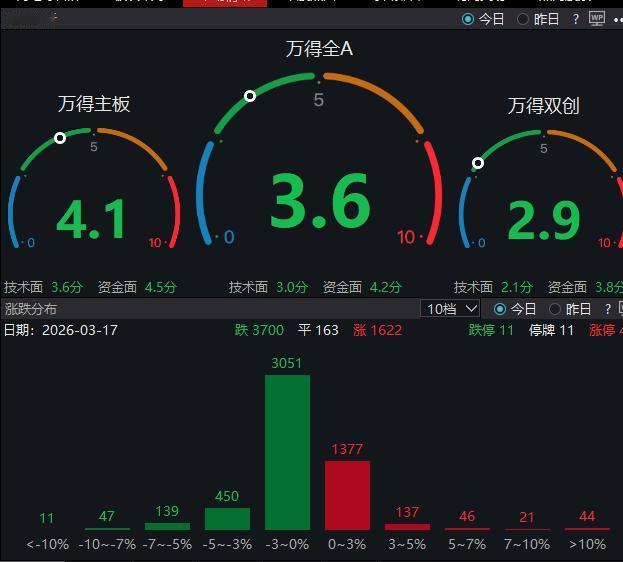Screen dimensions: 623x562
Task: Click the white marker on 万得主板 gauge
Action: (60, 138)
